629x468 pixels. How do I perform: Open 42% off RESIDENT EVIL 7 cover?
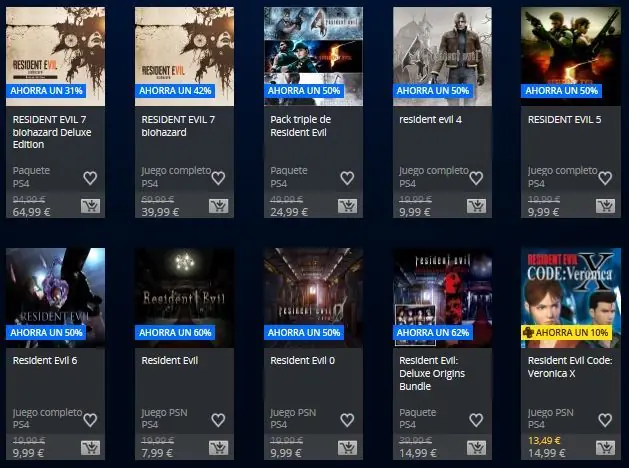point(184,56)
